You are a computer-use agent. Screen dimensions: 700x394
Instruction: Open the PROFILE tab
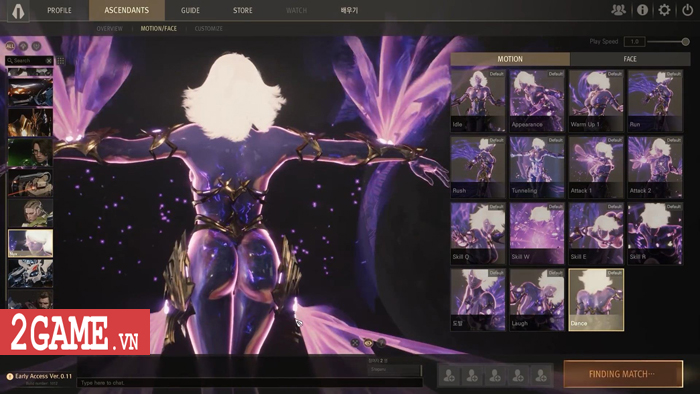point(59,10)
